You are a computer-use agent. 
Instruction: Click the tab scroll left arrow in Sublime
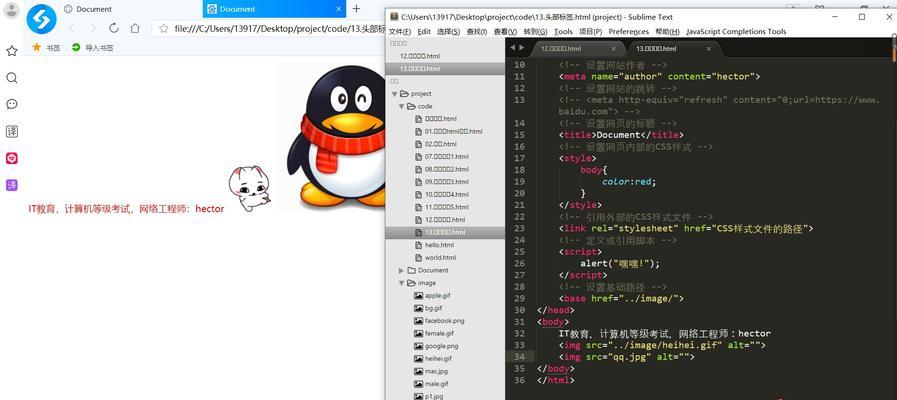[512, 47]
